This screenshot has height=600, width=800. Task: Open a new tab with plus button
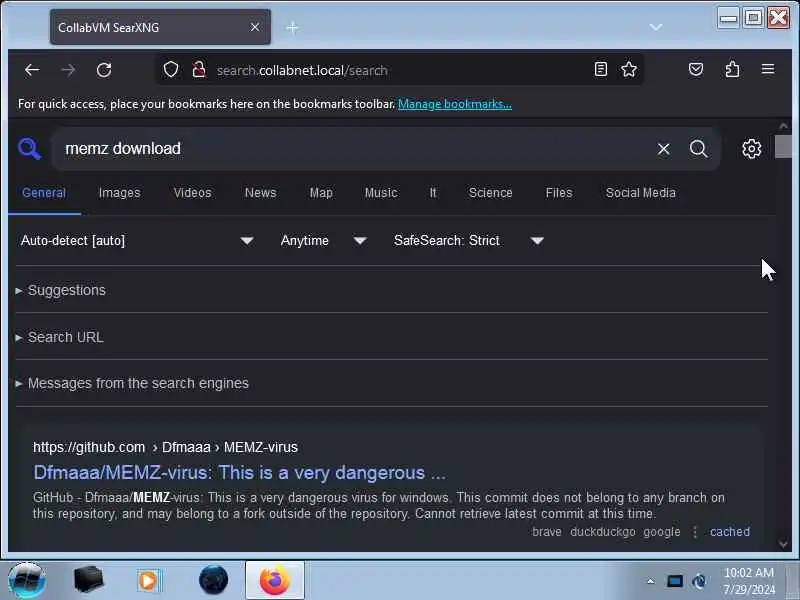(292, 28)
